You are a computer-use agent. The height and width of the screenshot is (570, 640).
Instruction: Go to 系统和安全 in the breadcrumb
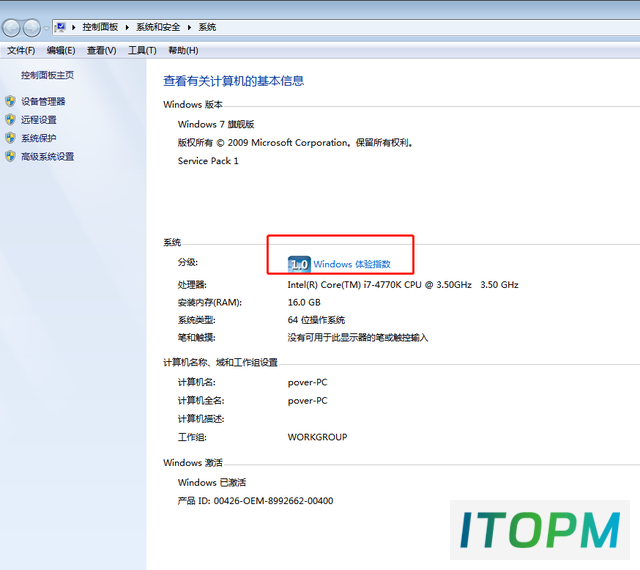pyautogui.click(x=158, y=27)
